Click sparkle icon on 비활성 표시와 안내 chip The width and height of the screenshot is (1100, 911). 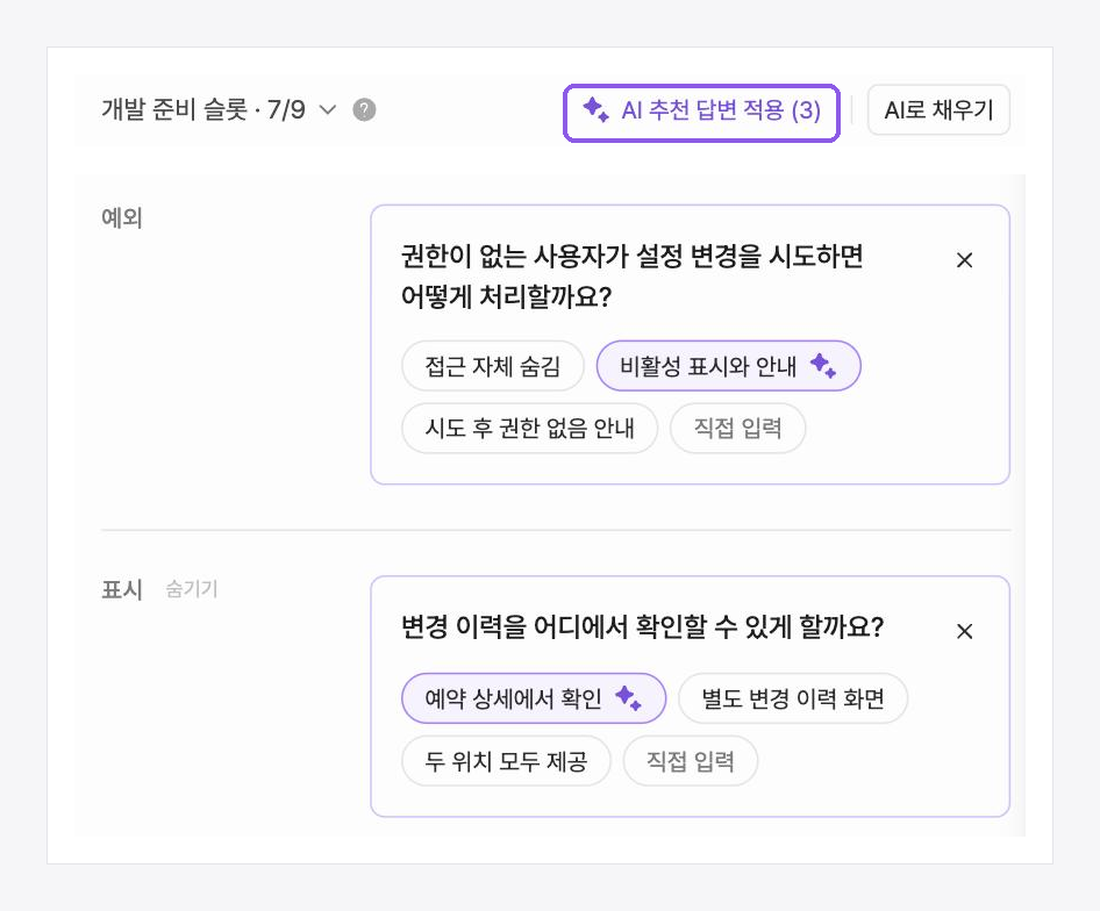pyautogui.click(x=823, y=365)
